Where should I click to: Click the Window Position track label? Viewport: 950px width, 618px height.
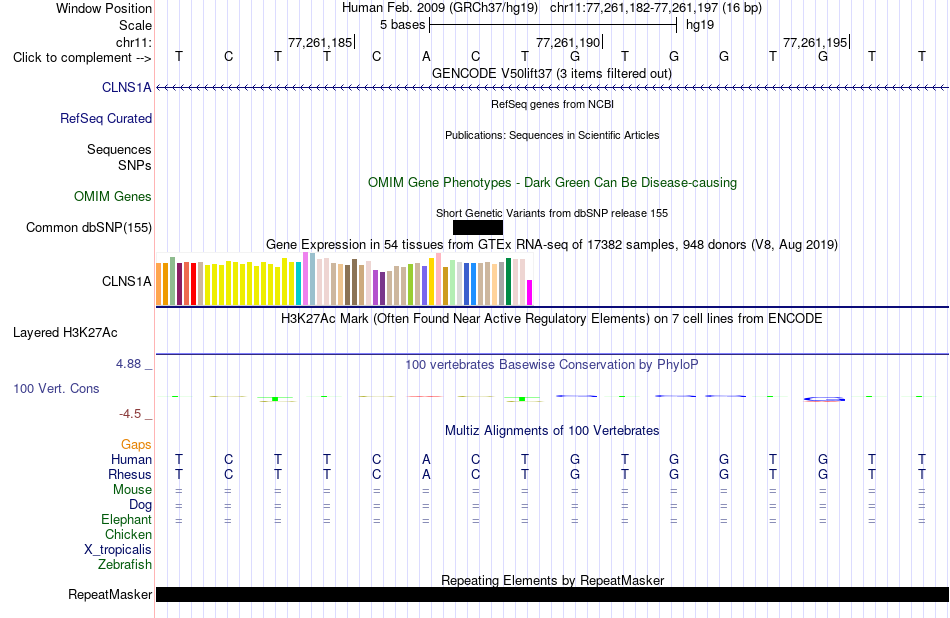click(104, 8)
